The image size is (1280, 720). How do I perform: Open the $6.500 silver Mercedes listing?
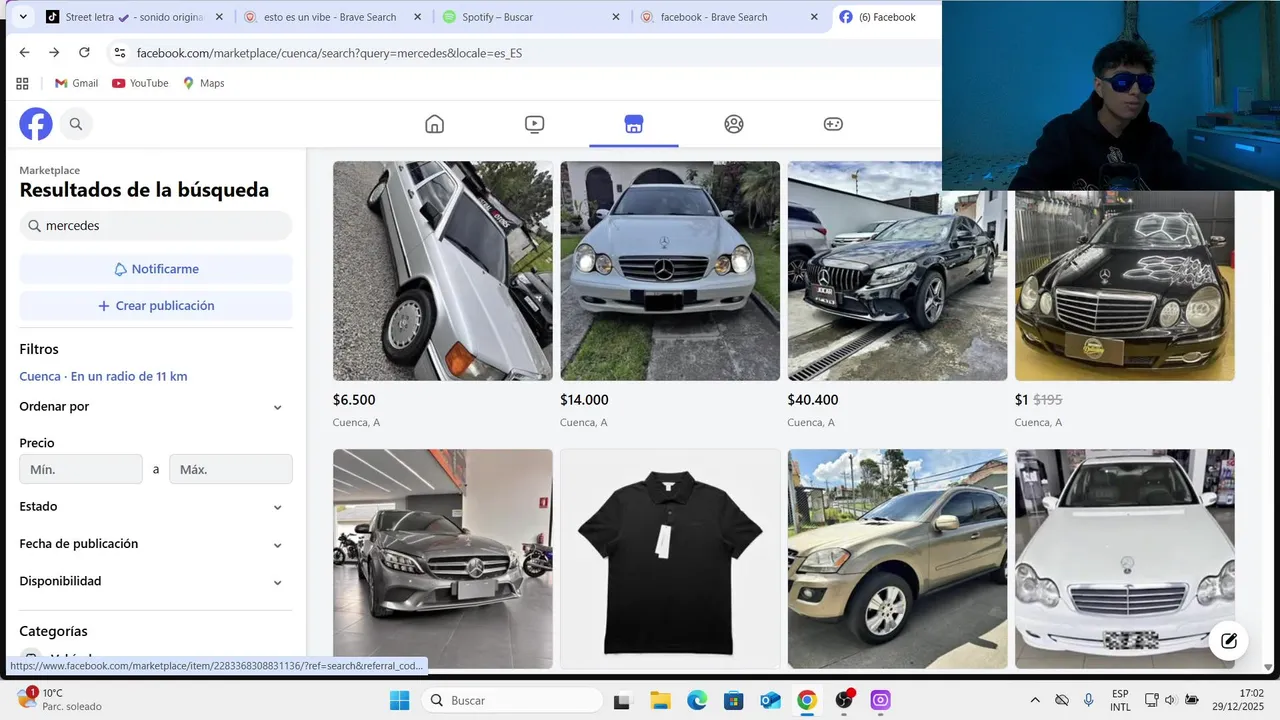(443, 271)
